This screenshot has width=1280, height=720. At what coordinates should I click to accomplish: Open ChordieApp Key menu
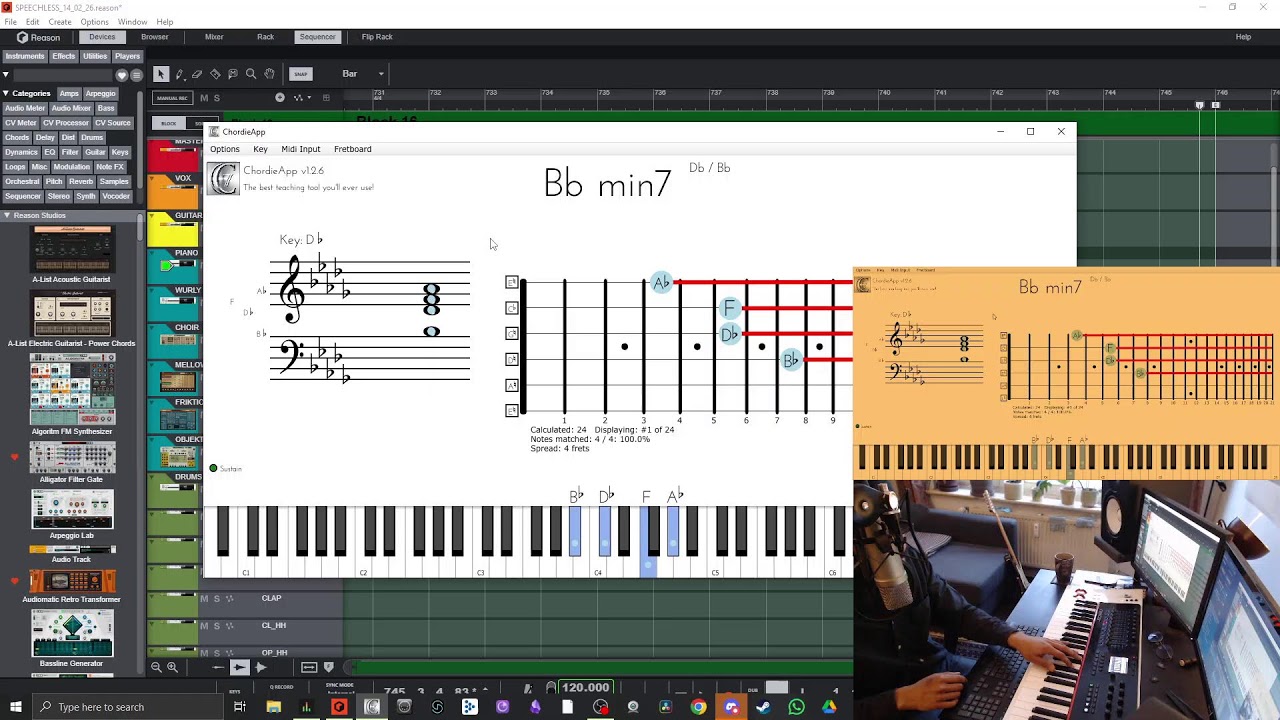pos(260,149)
